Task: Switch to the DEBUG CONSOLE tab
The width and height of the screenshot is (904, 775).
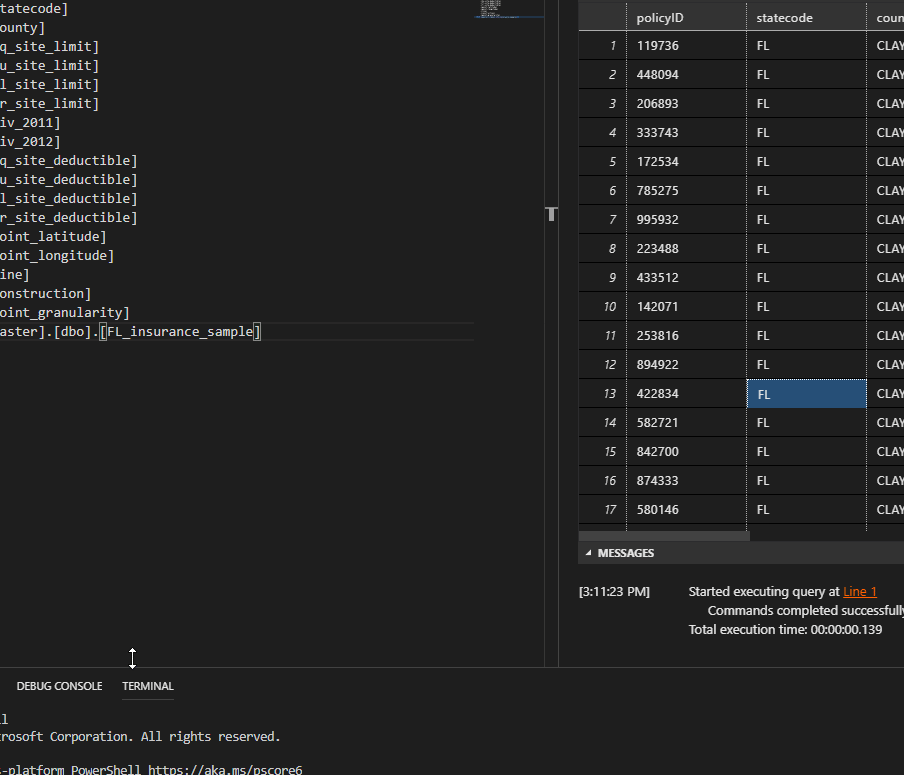Action: click(59, 686)
